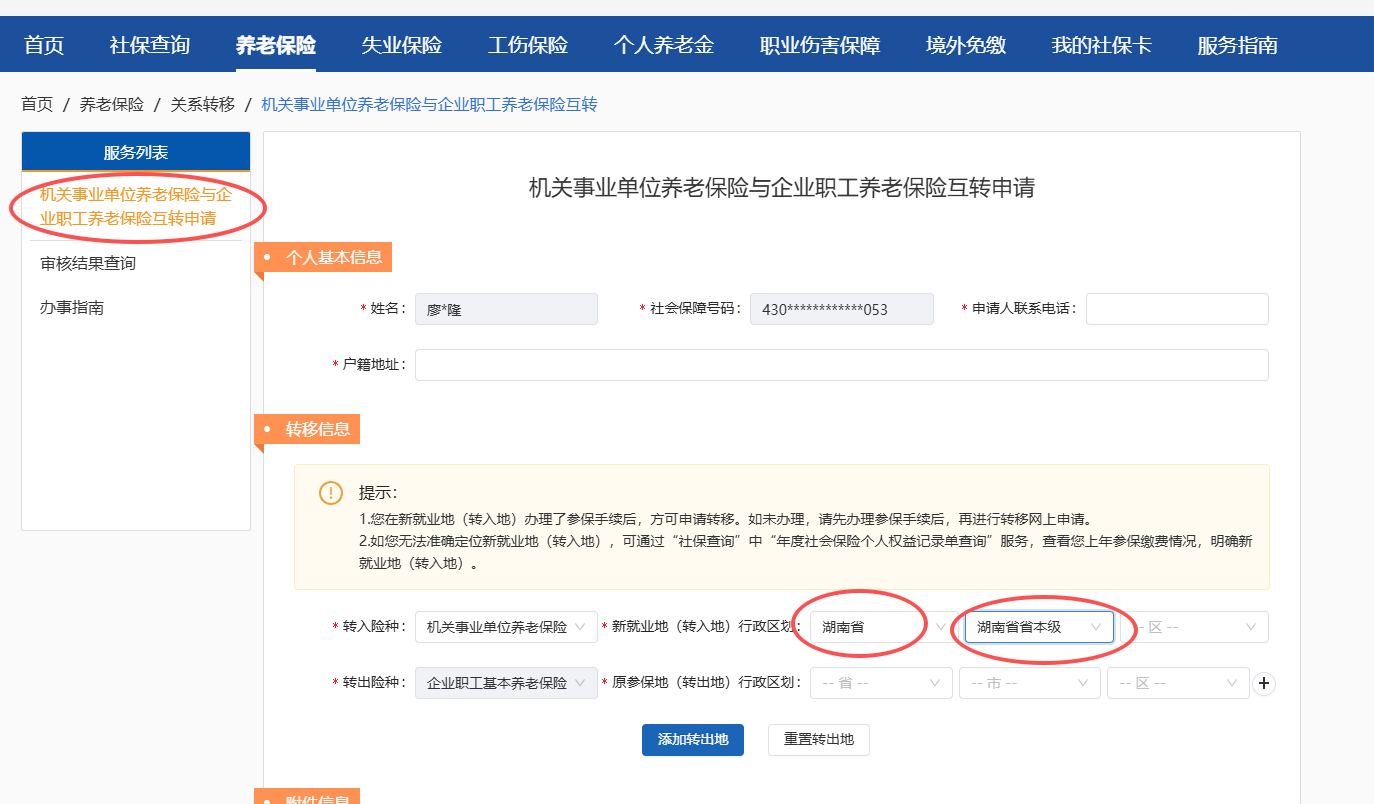Select the transfer-out 省 province dropdown
This screenshot has width=1374, height=804.
click(x=881, y=683)
